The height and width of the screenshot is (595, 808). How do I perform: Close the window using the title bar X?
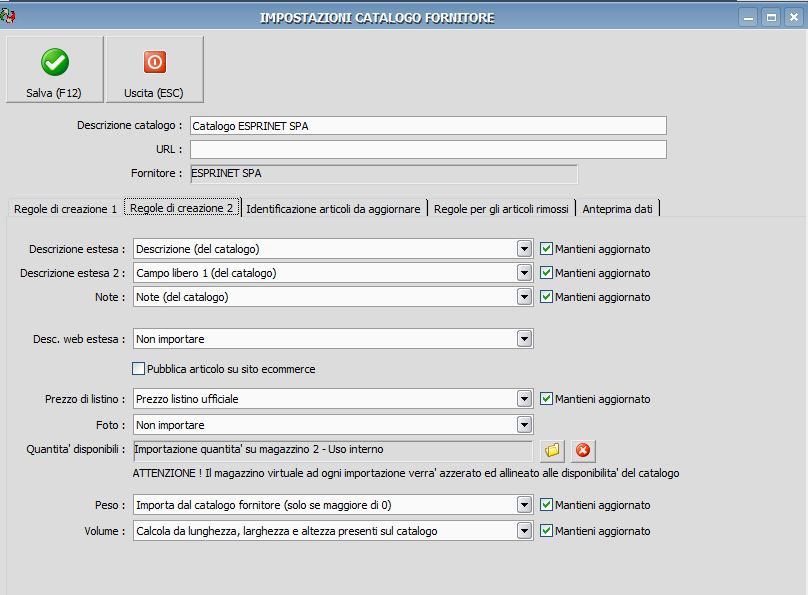(794, 17)
